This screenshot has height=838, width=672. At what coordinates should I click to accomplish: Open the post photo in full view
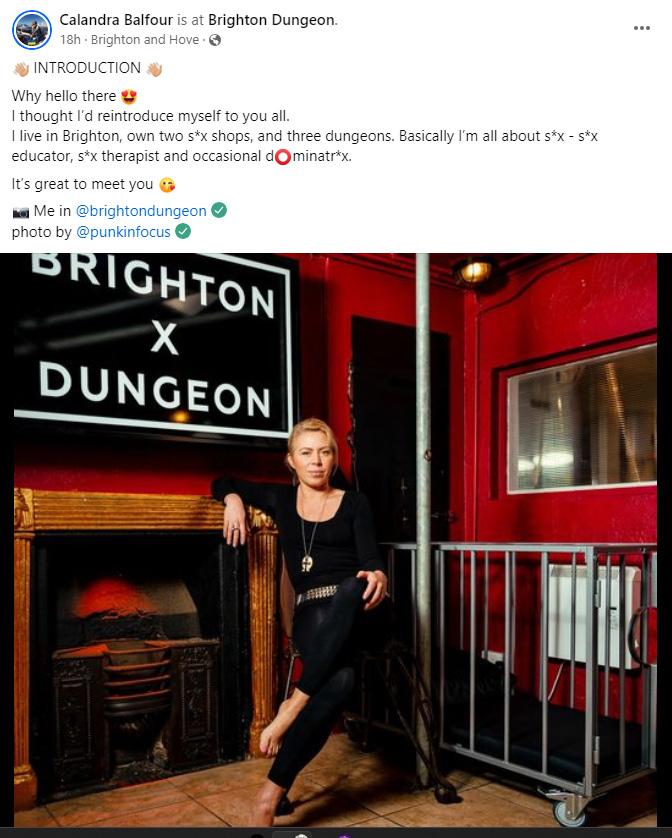(336, 540)
